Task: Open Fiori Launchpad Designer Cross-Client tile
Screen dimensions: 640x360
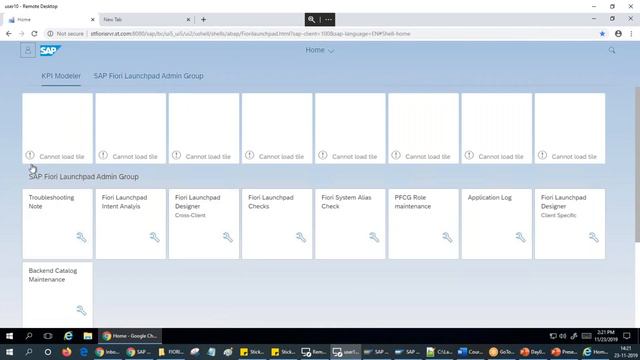Action: tap(204, 224)
